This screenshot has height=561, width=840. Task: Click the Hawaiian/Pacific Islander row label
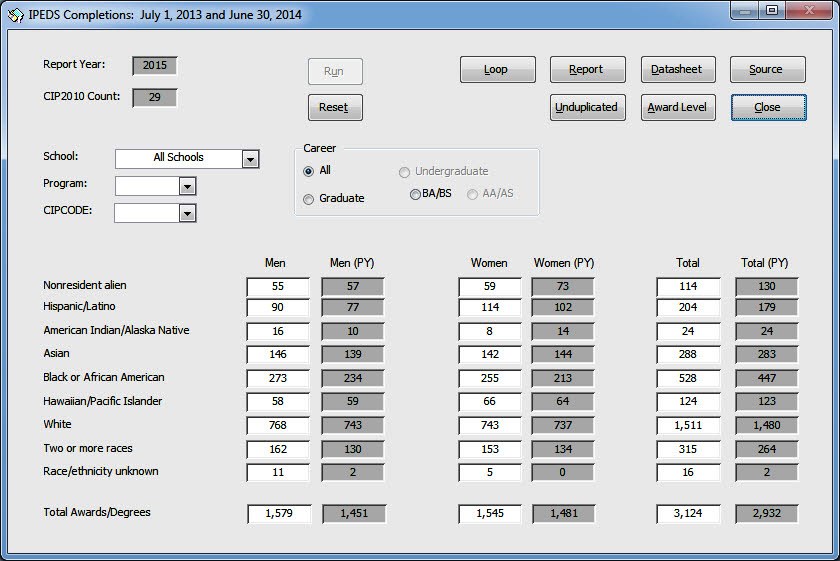point(102,401)
